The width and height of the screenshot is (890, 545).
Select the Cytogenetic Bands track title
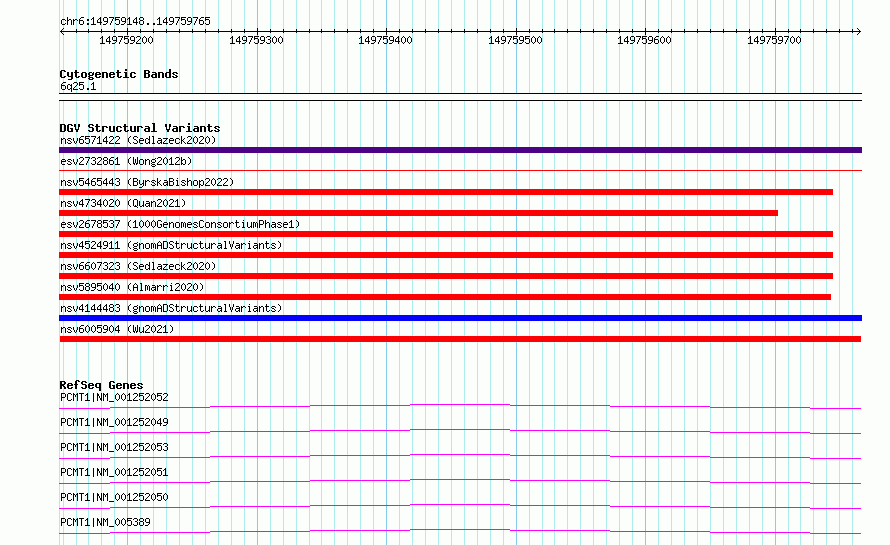pos(119,74)
